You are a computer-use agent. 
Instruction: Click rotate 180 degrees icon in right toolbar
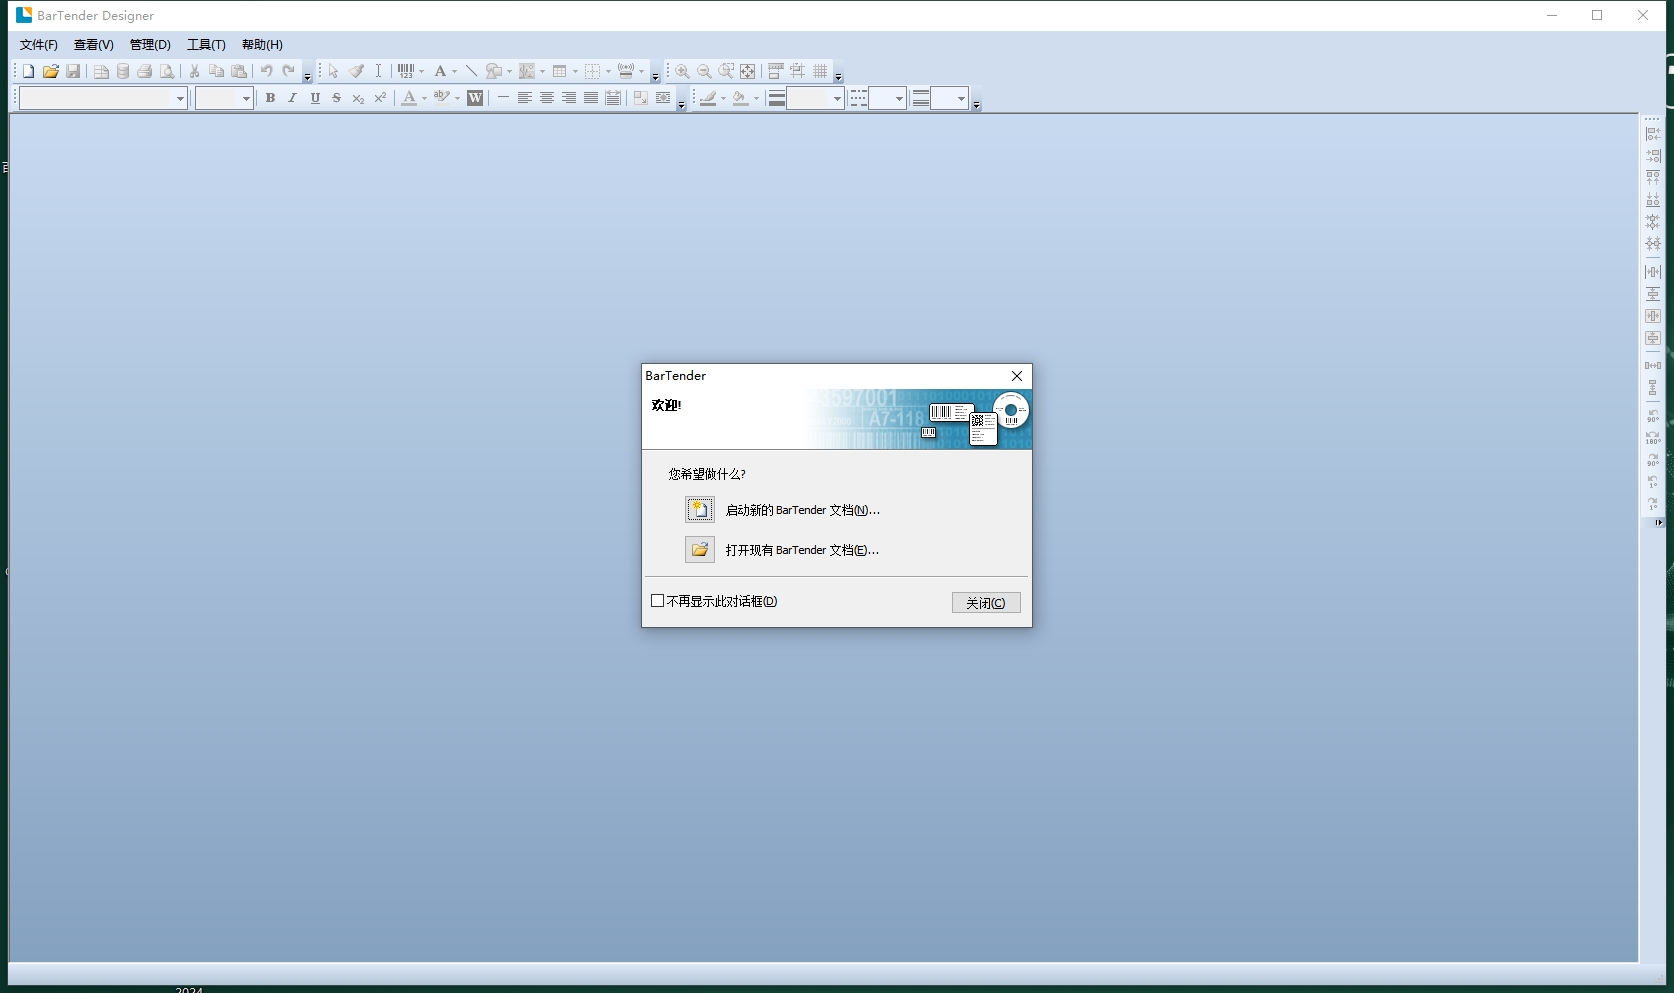point(1653,438)
